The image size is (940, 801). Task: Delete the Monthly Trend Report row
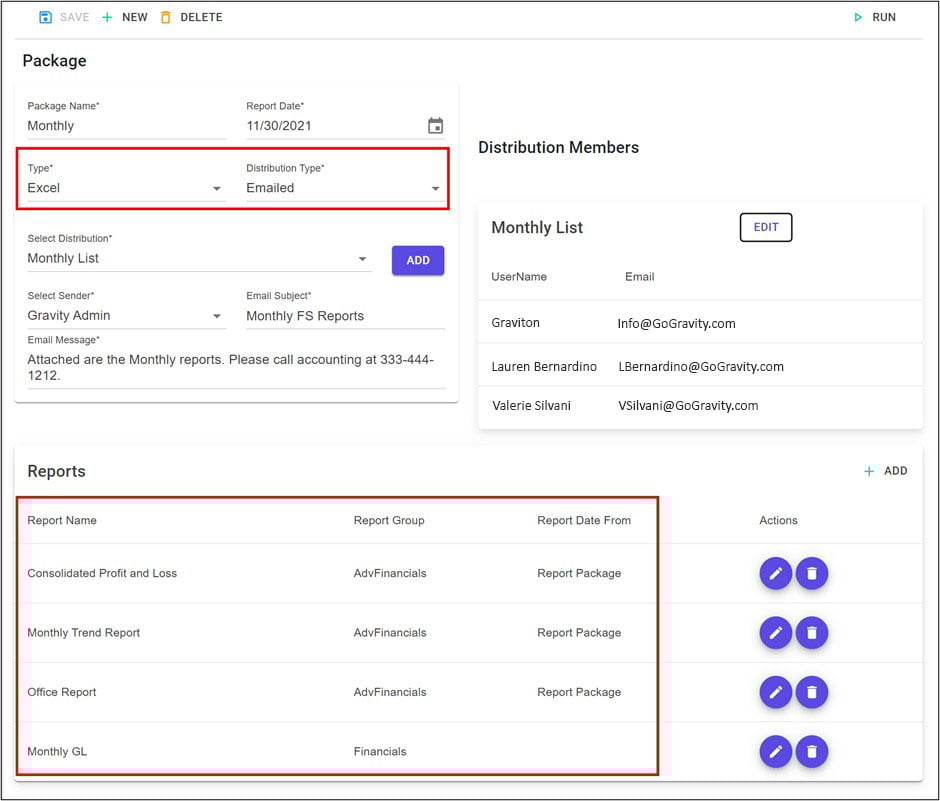coord(812,633)
